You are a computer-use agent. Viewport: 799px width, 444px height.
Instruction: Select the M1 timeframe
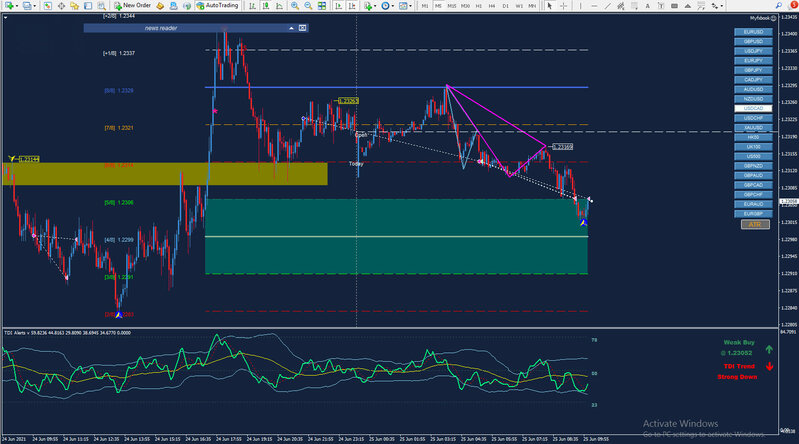coord(425,6)
